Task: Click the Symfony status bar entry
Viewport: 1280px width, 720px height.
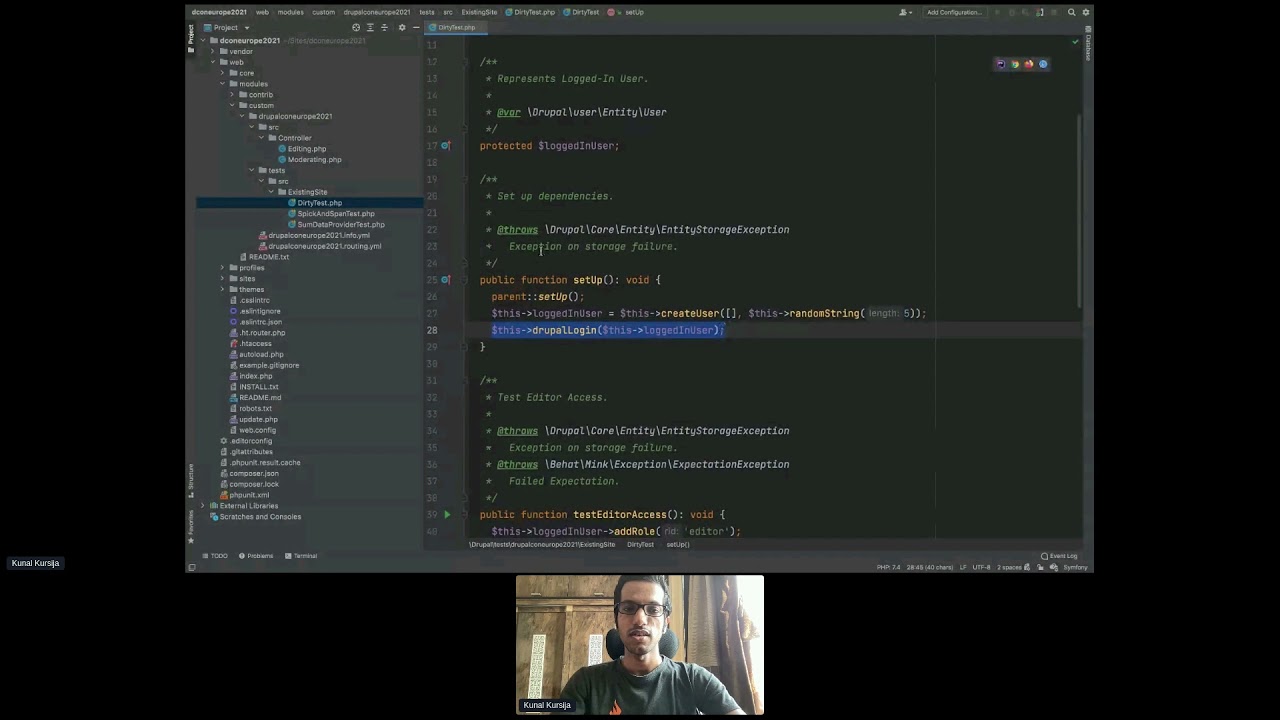Action: pyautogui.click(x=1075, y=567)
